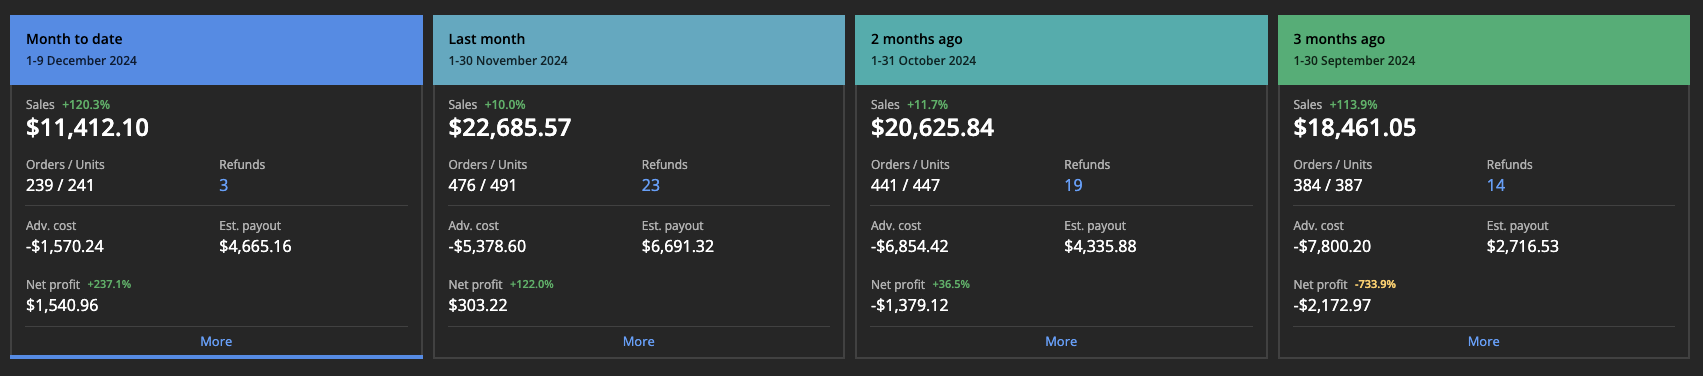Select the 3 months ago card header
1703x376 pixels.
click(x=1484, y=49)
